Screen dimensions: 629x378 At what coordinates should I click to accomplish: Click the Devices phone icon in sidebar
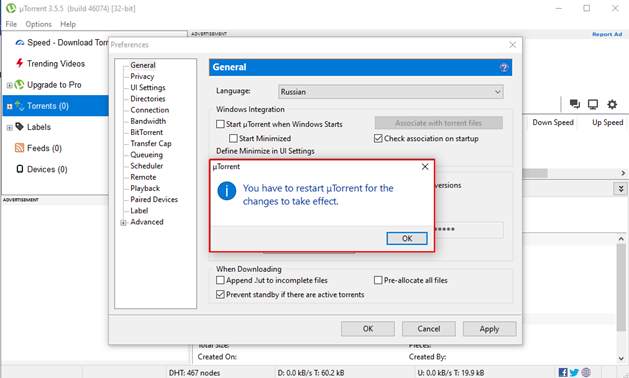pyautogui.click(x=19, y=169)
